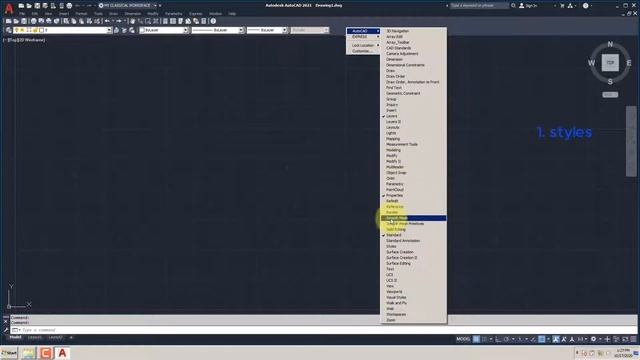
Task: Enable the Dimension toolbar entry
Action: 413,60
